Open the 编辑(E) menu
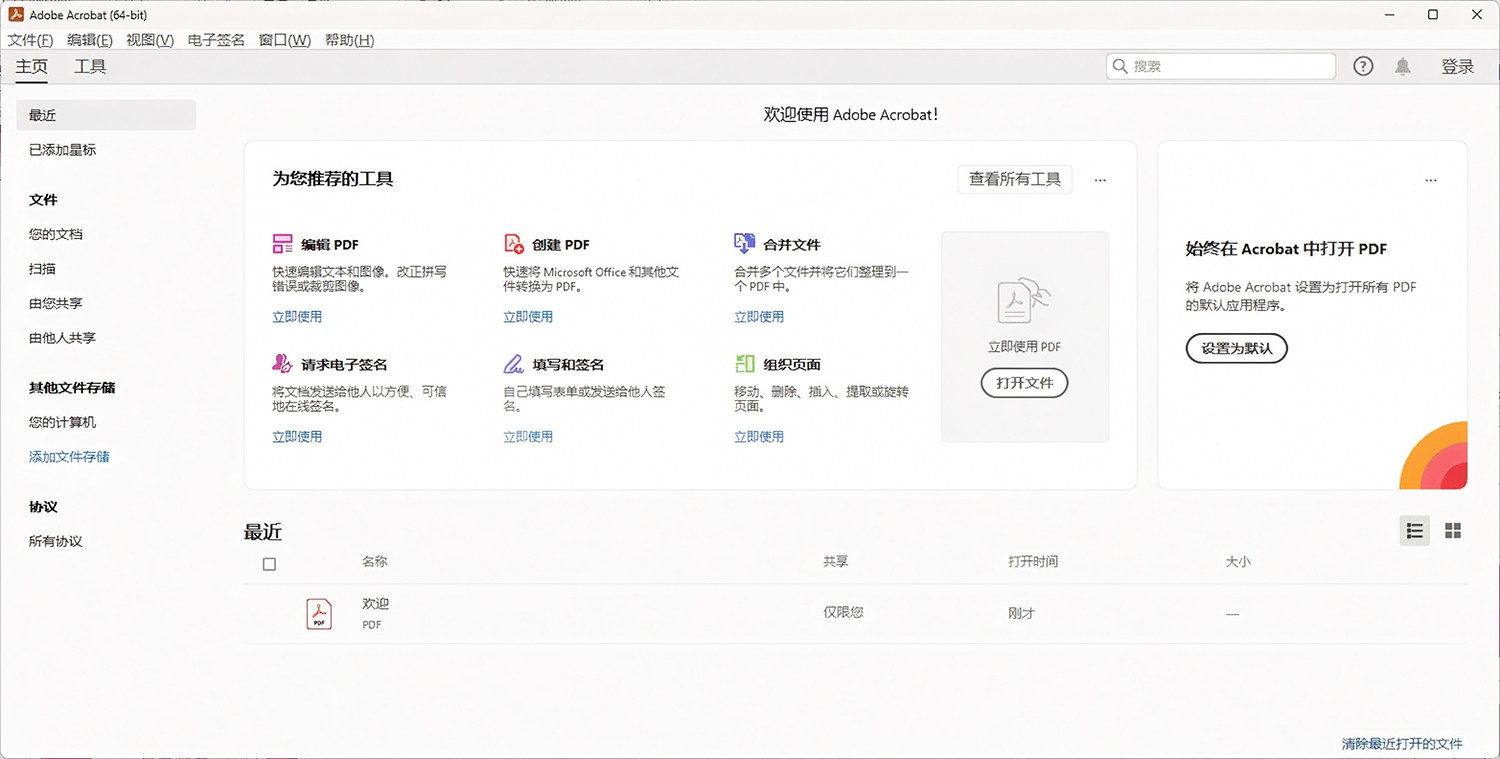Image resolution: width=1500 pixels, height=759 pixels. (90, 40)
